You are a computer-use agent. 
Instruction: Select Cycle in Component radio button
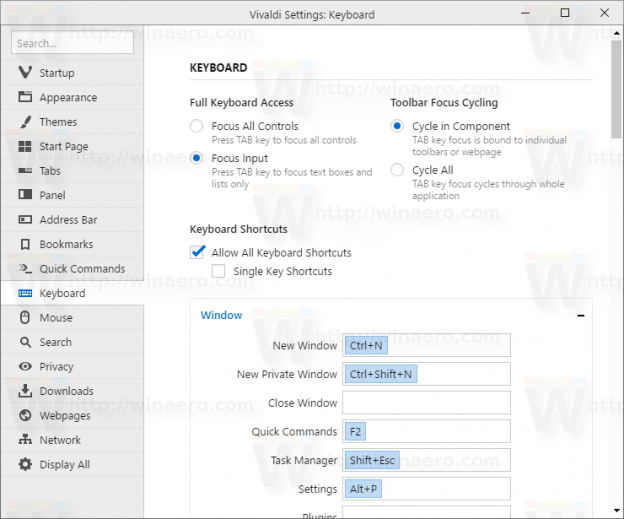coord(397,126)
